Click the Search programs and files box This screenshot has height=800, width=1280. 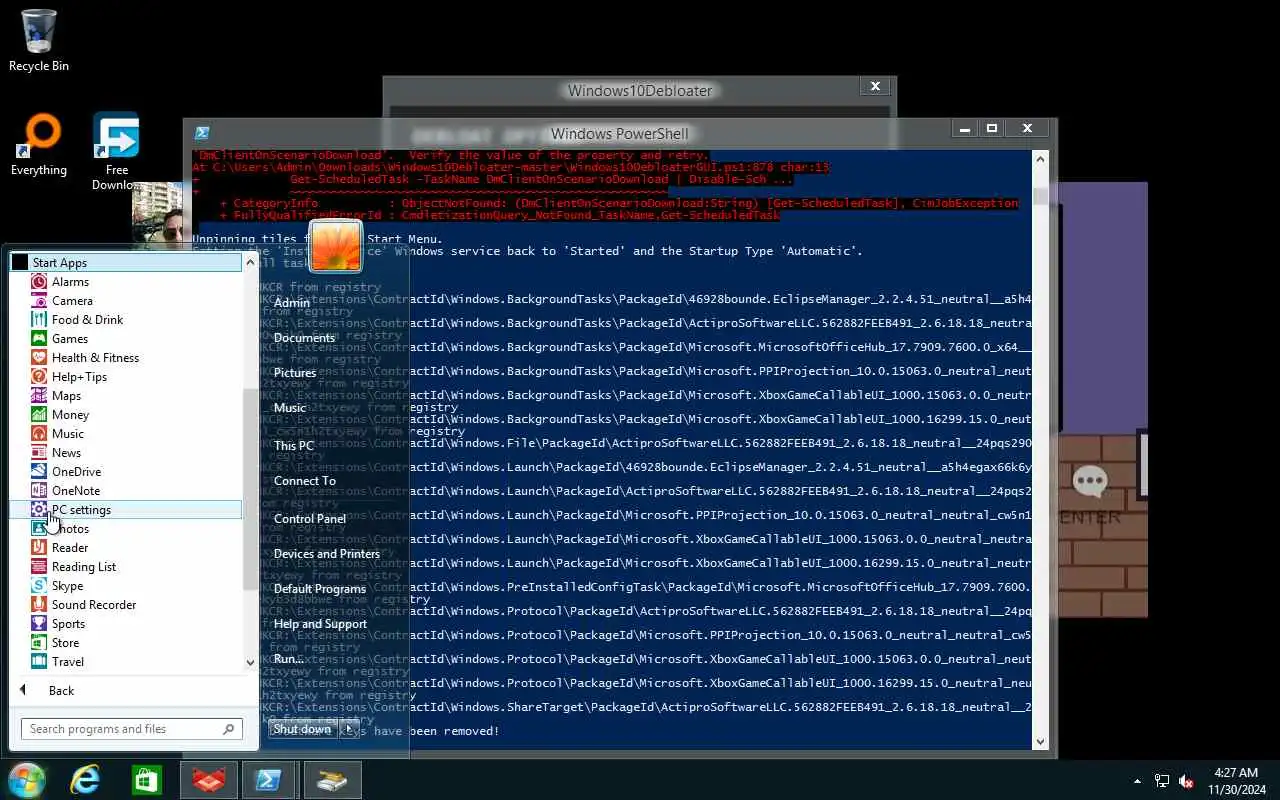132,729
